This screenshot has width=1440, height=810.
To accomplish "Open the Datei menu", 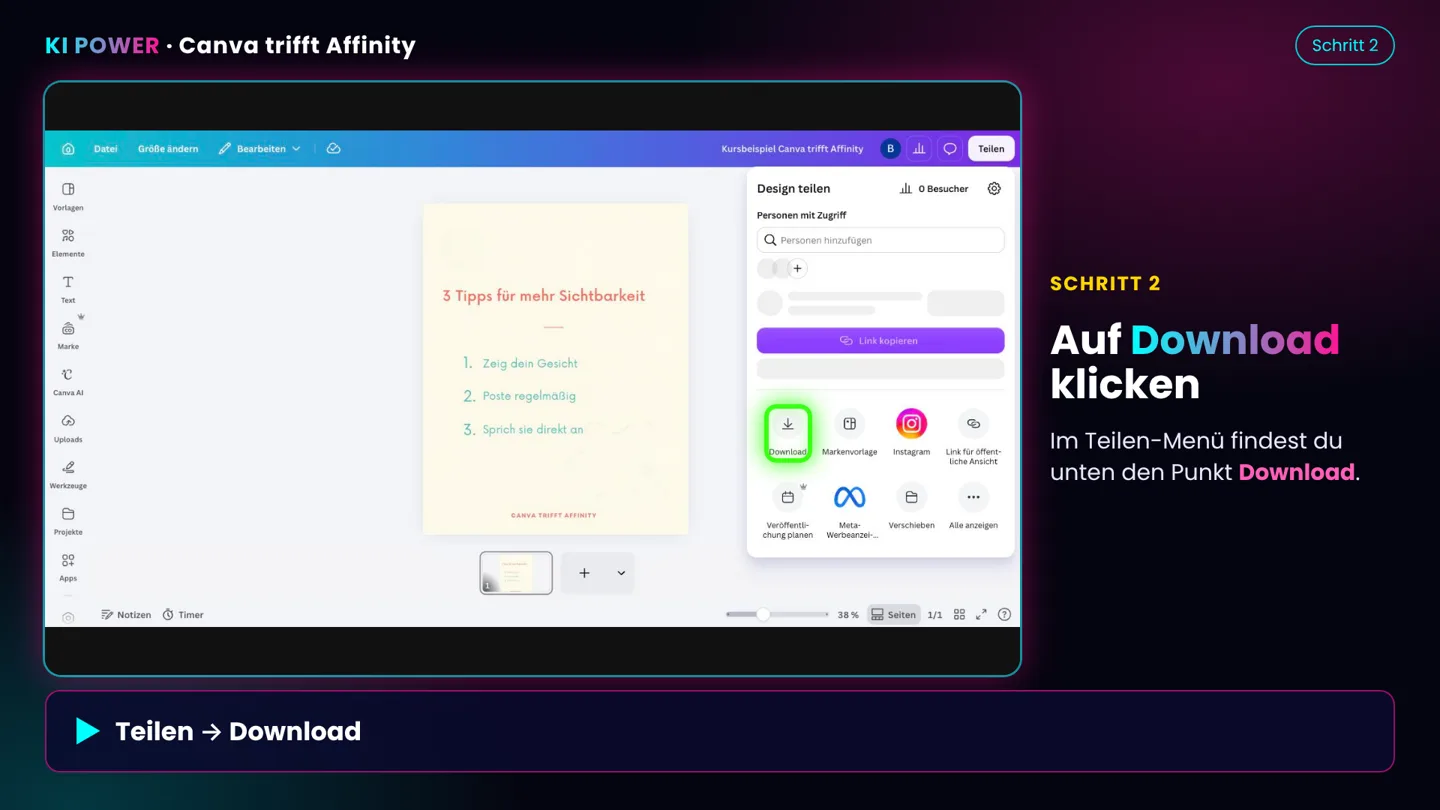I will tap(105, 149).
